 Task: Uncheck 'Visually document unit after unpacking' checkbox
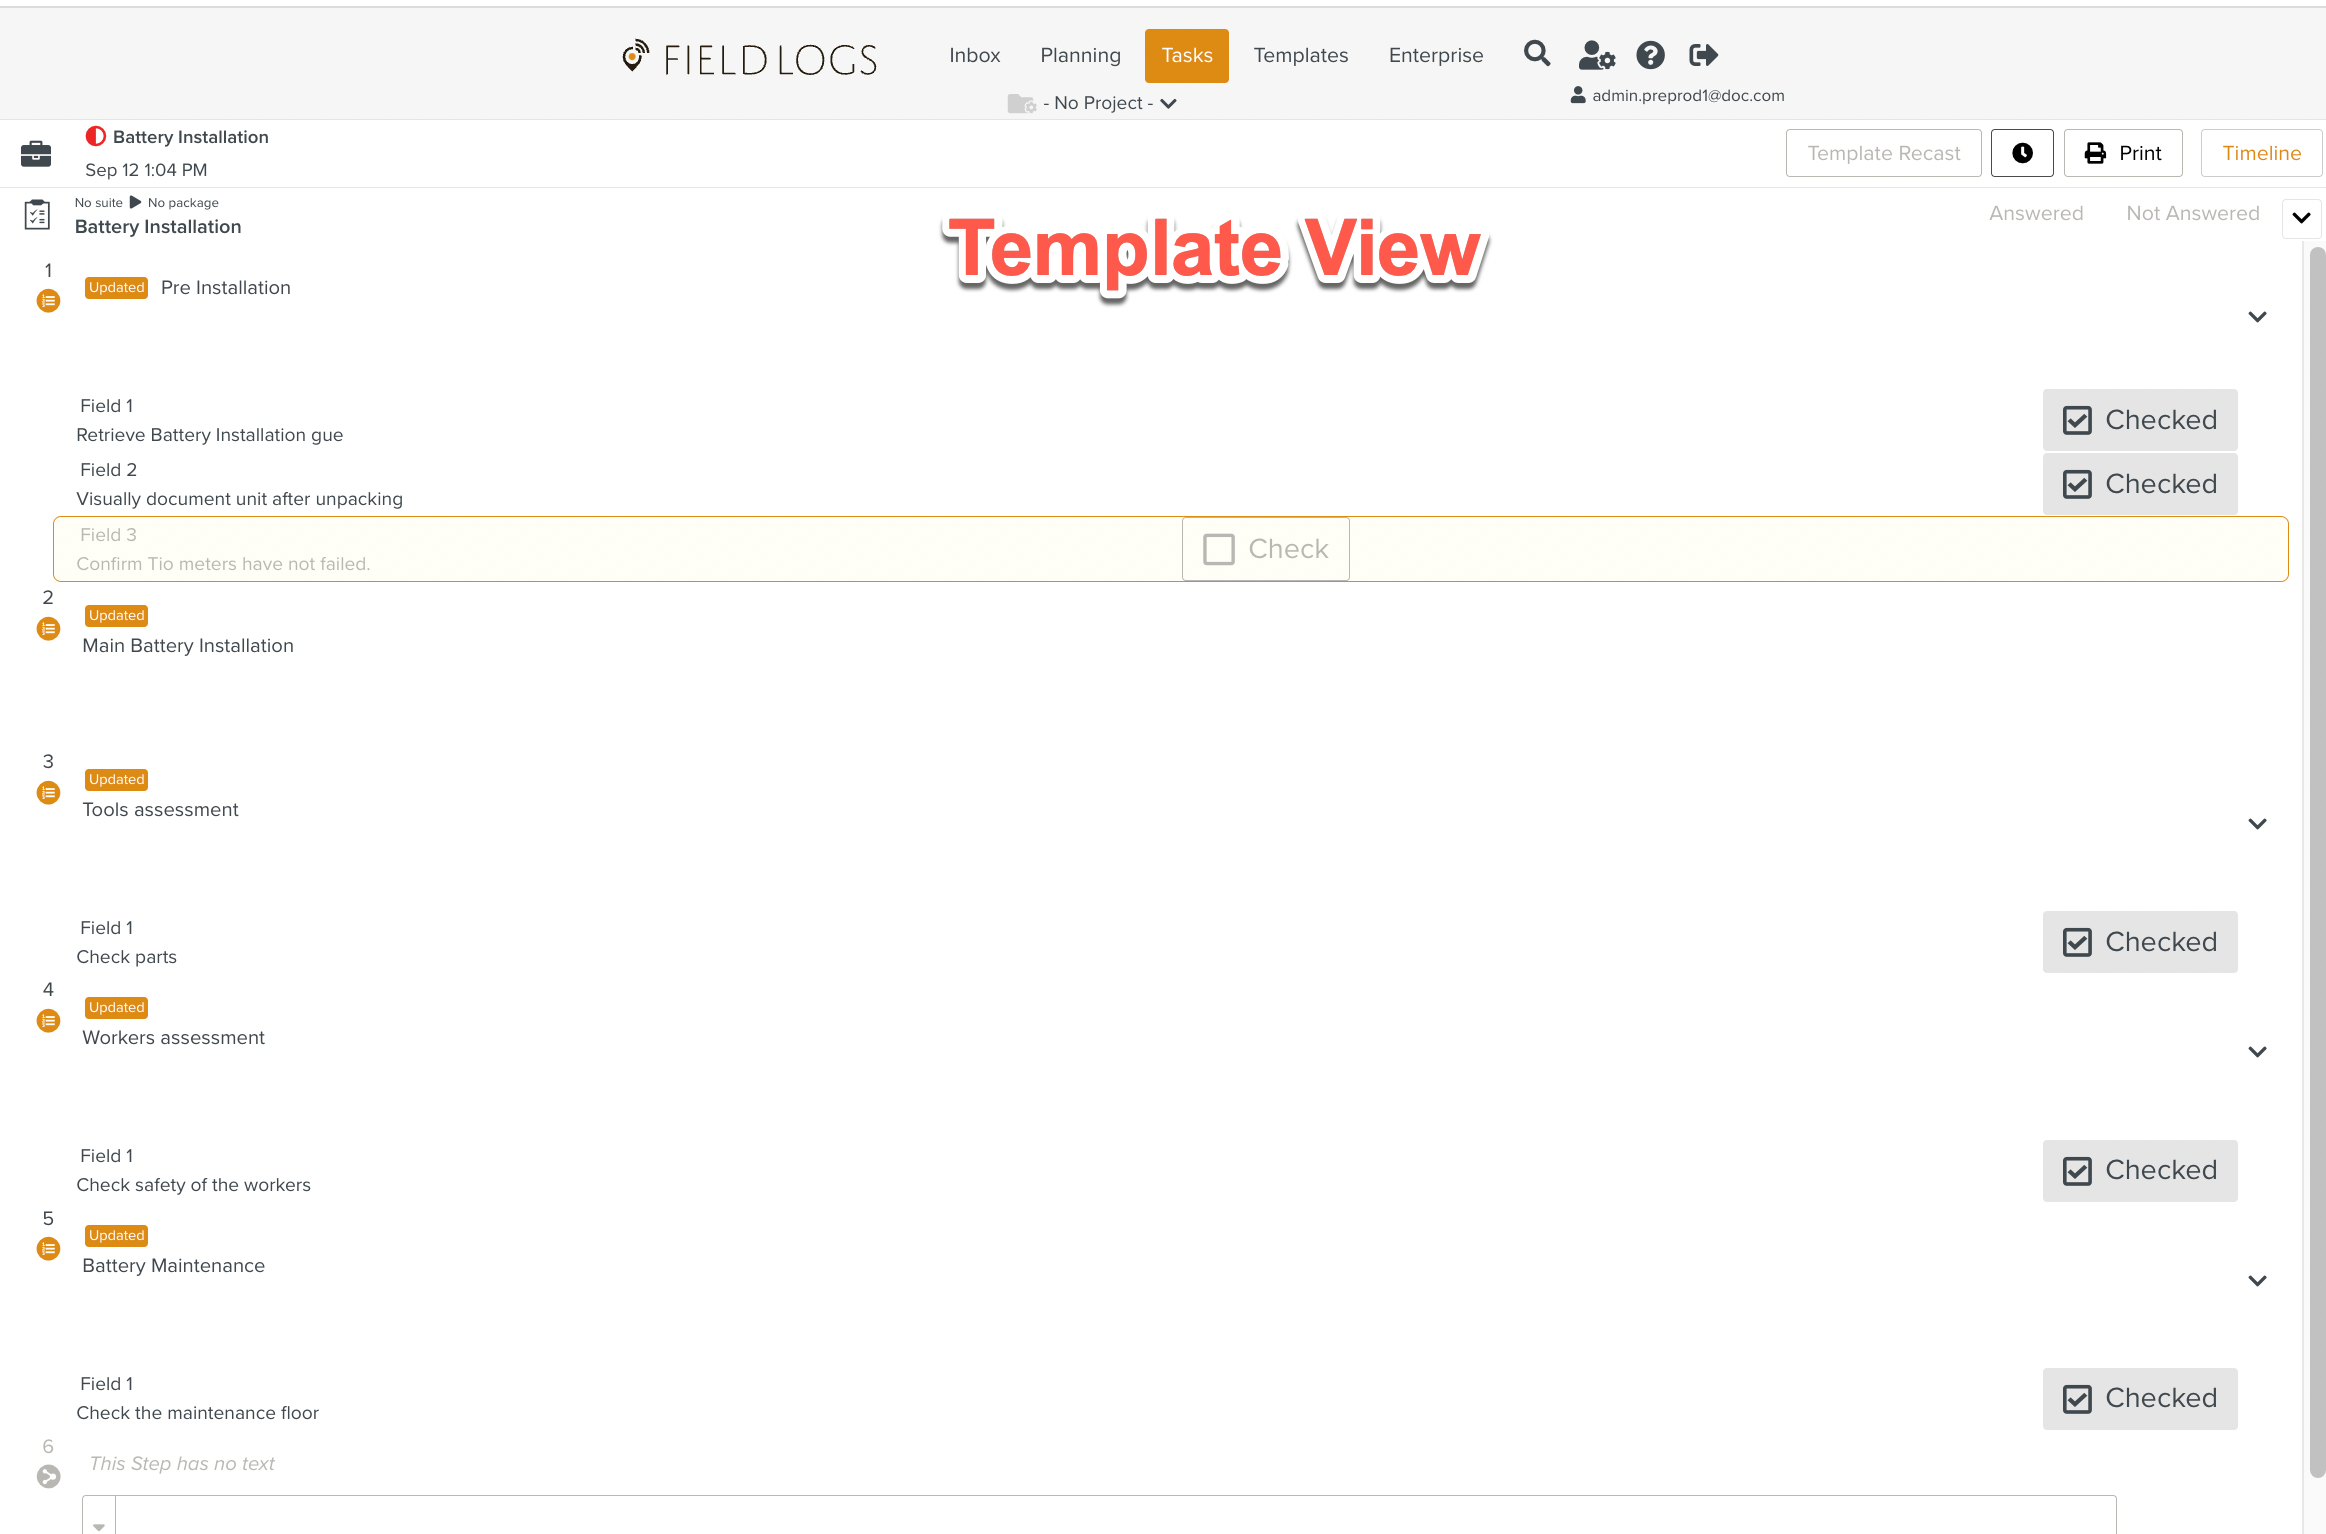pyautogui.click(x=2140, y=484)
